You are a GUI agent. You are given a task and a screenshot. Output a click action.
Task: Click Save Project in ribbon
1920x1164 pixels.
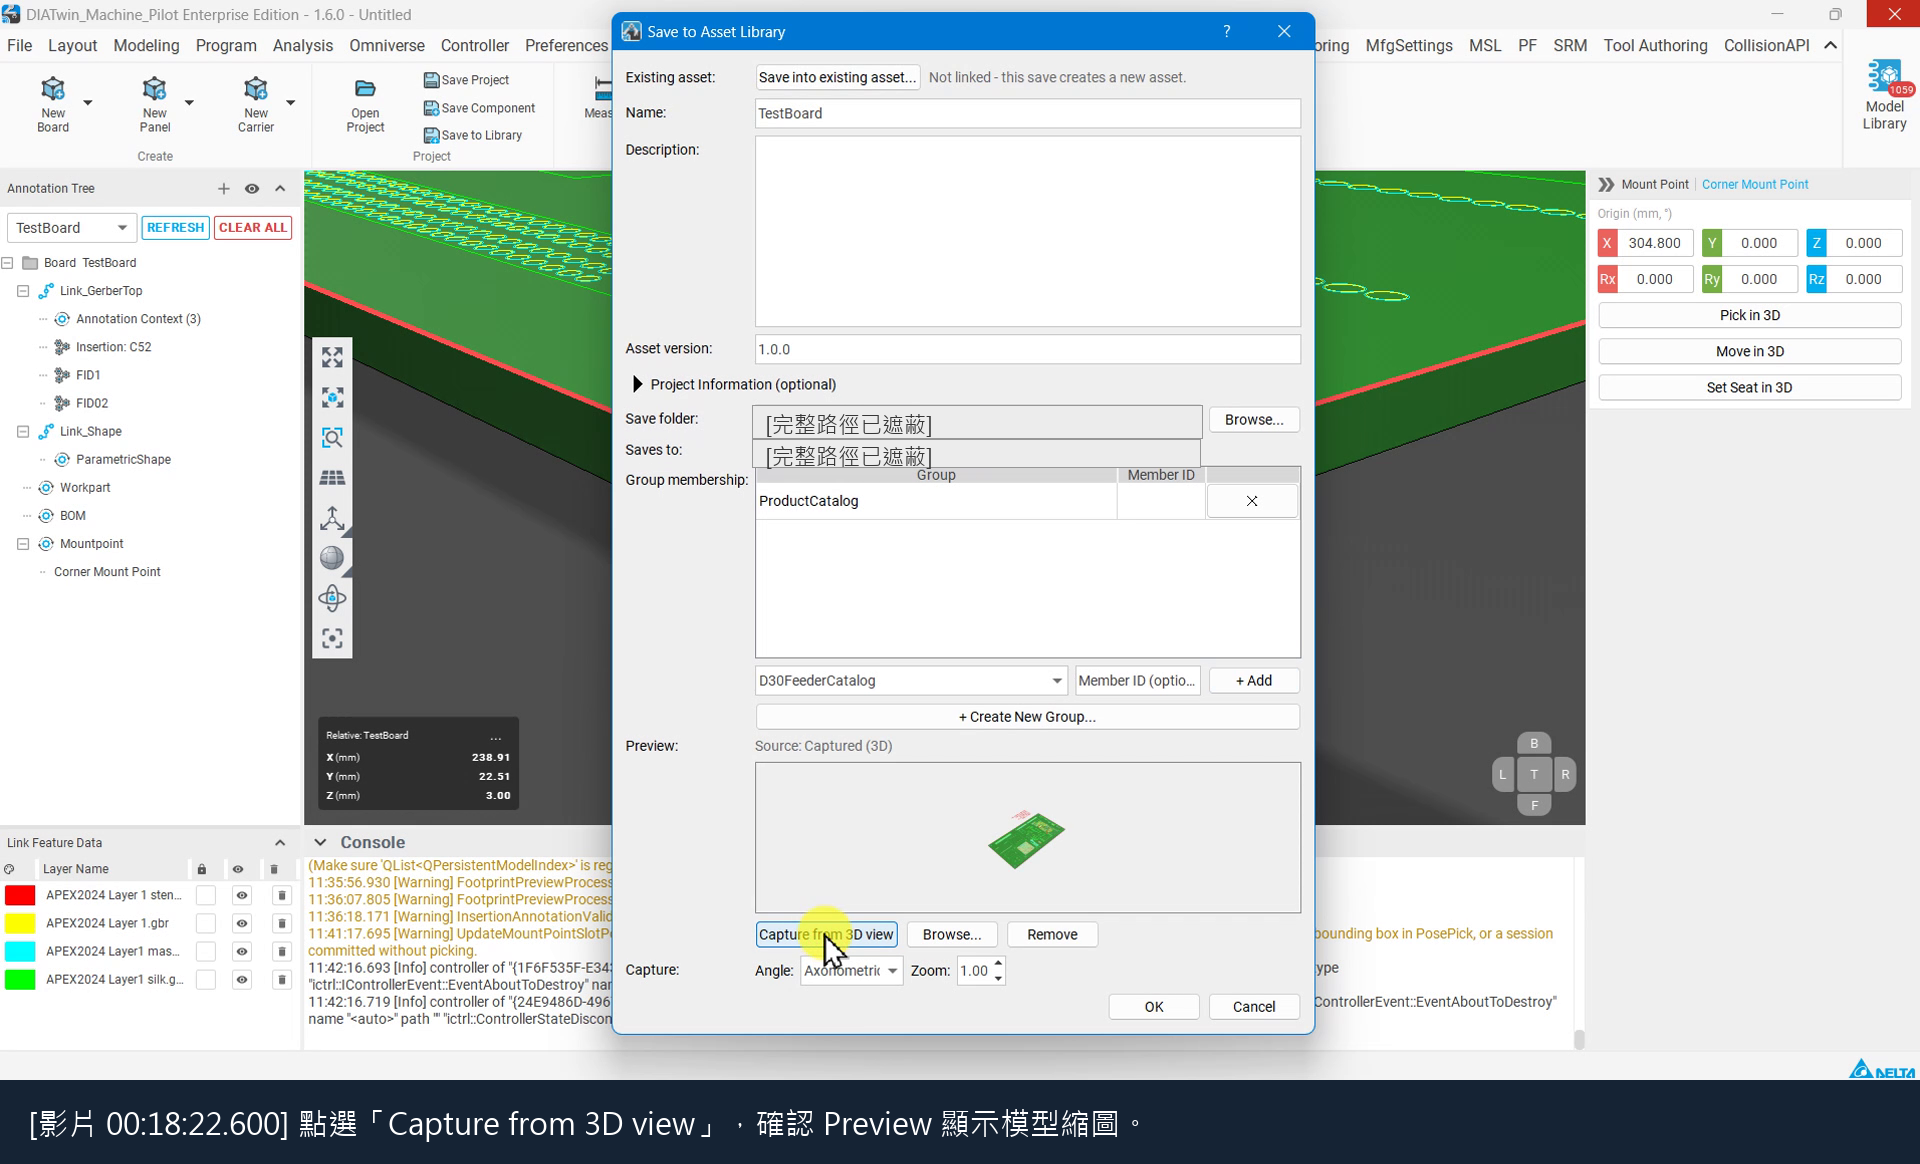coord(466,80)
